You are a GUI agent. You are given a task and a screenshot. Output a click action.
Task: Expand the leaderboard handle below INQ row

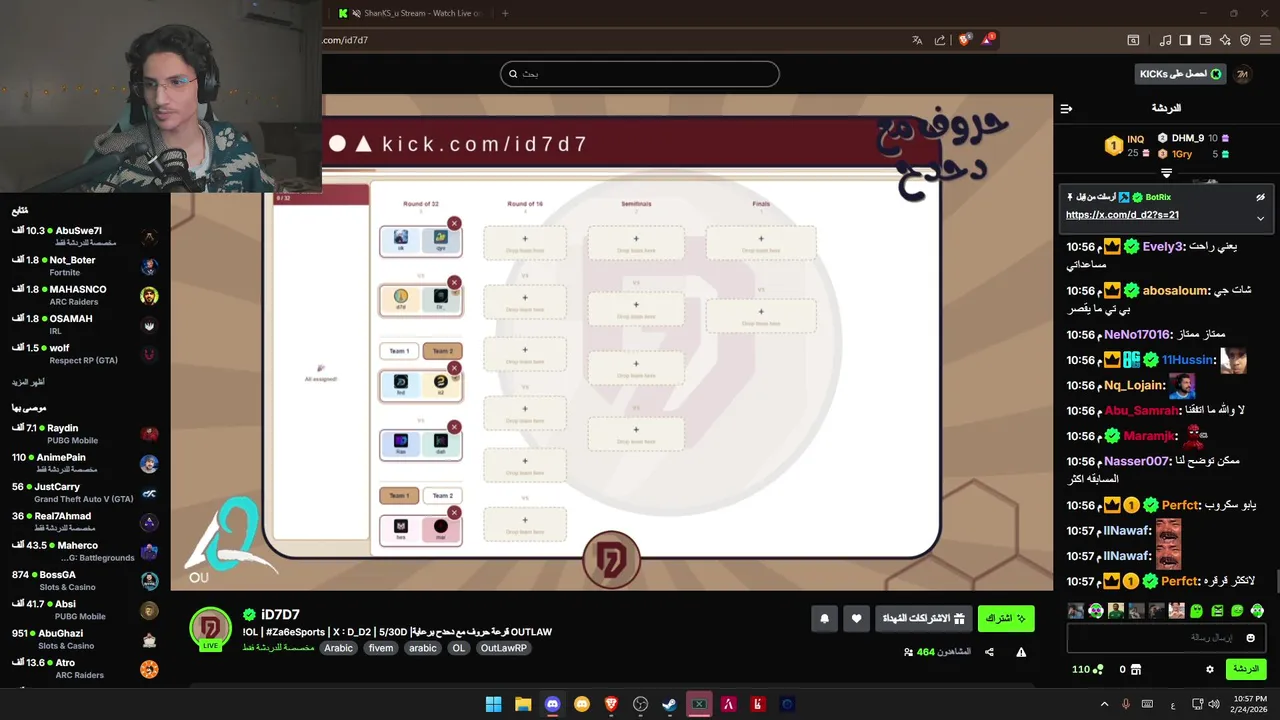[1166, 174]
